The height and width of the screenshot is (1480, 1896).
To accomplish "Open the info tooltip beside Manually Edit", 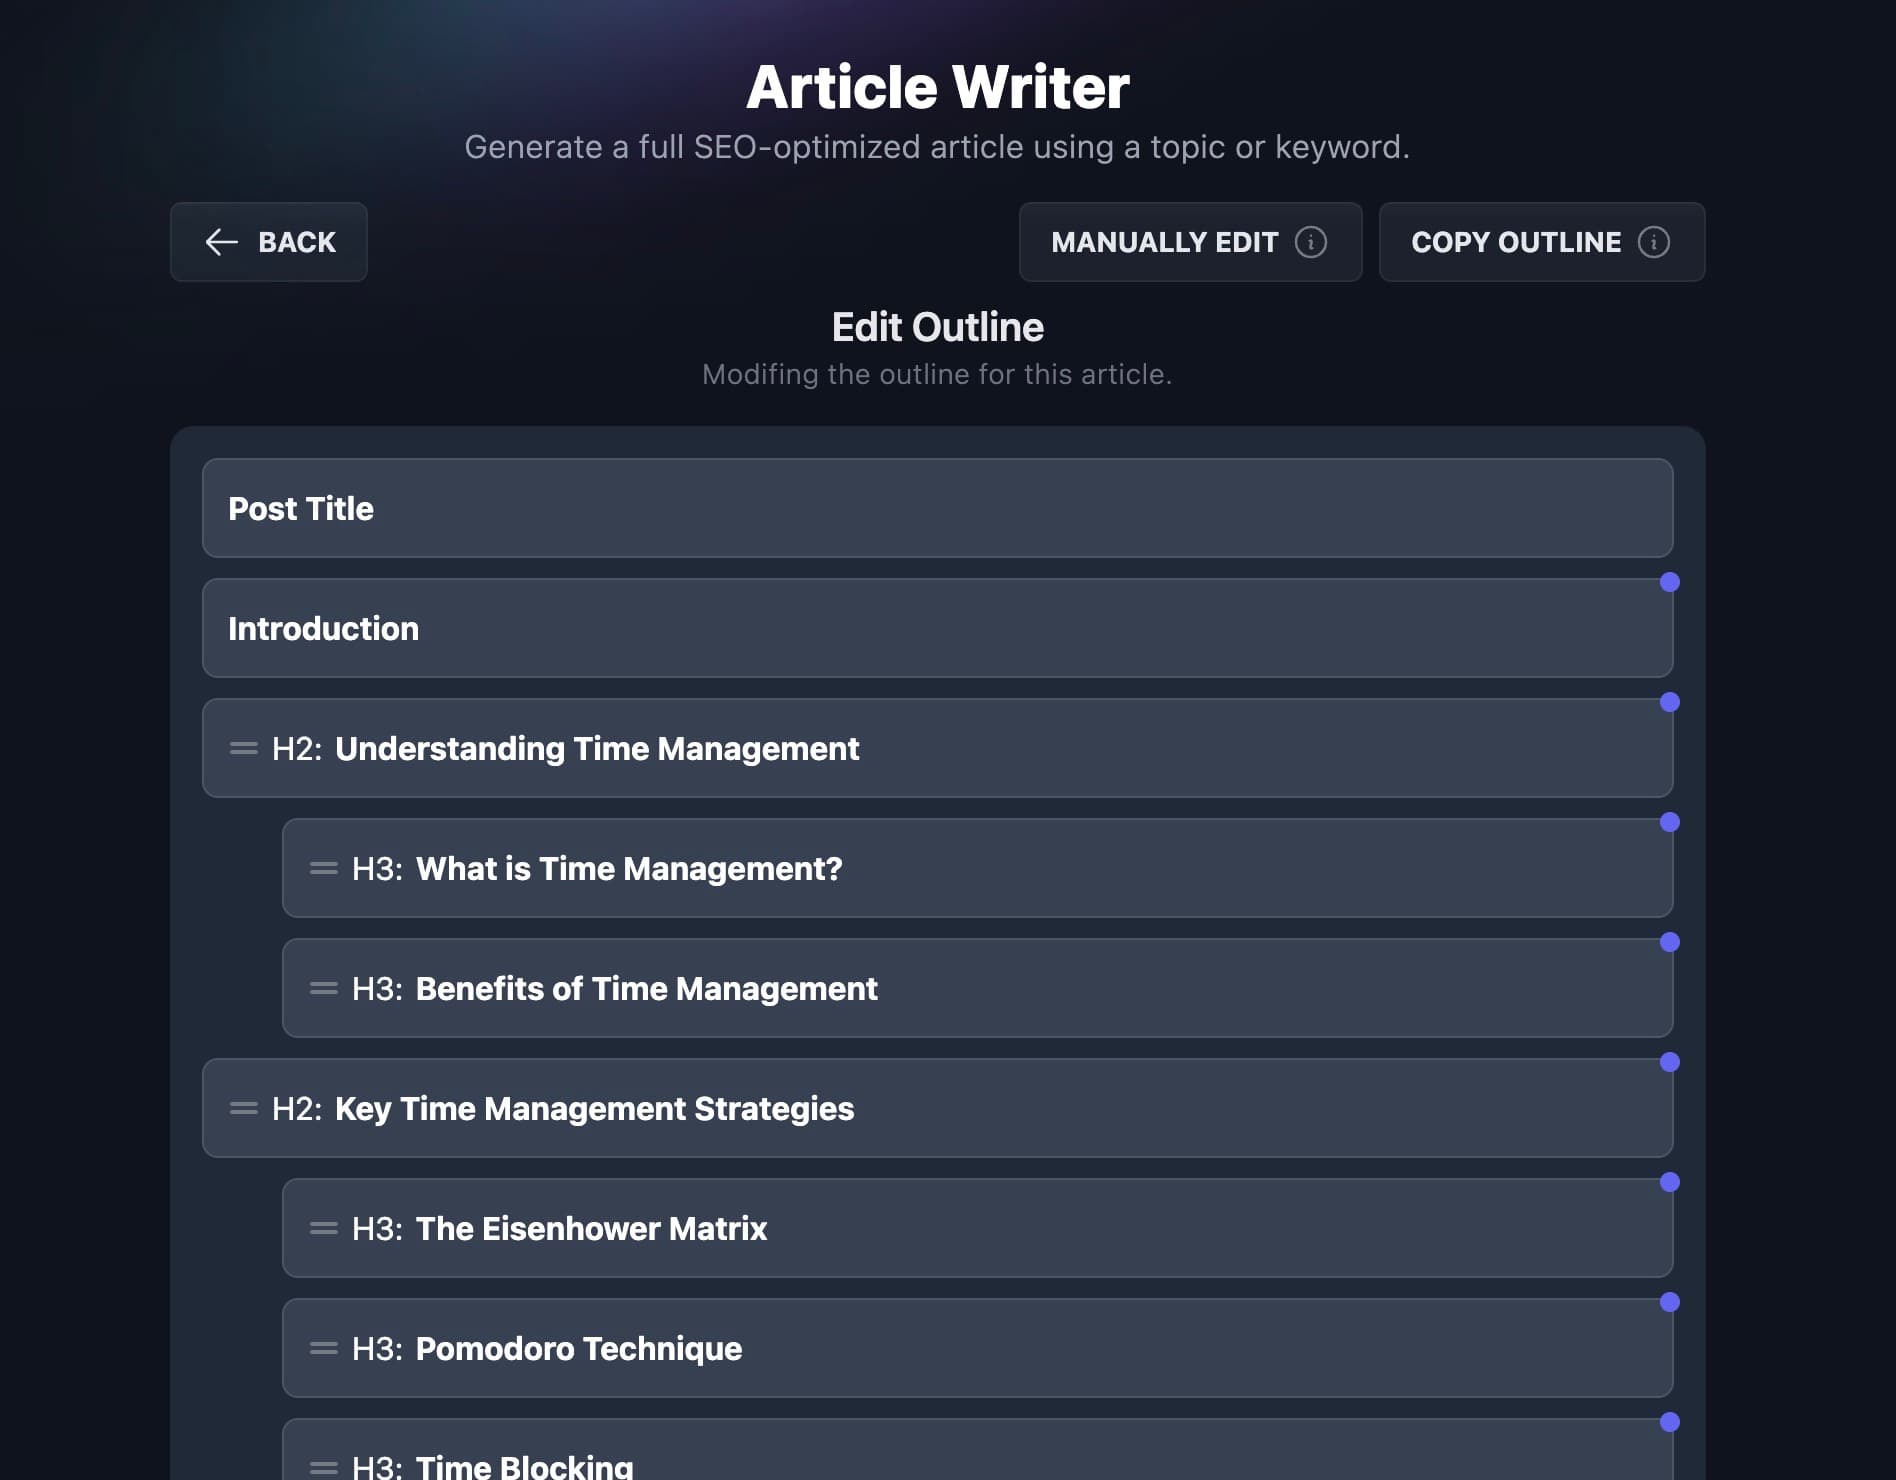I will (1311, 242).
